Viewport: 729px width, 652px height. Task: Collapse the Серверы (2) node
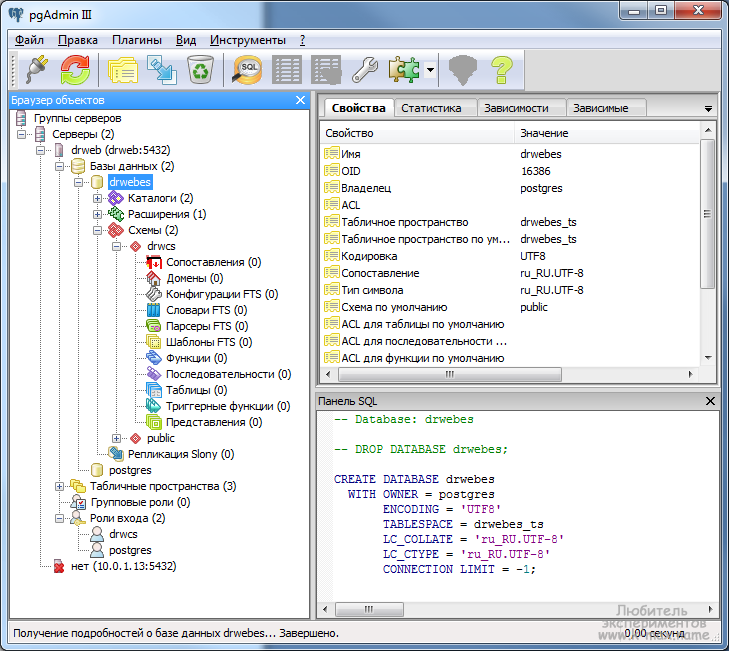click(x=21, y=134)
